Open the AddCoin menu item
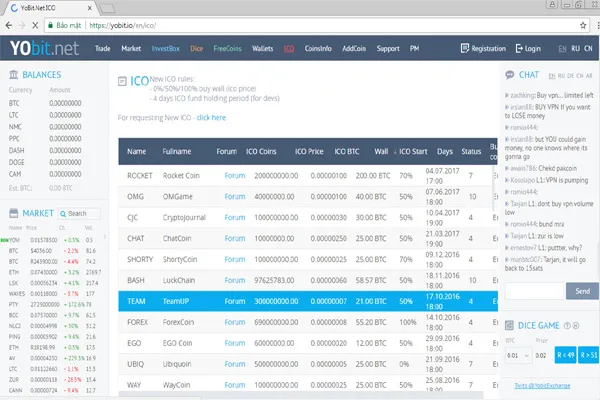Image resolution: width=600 pixels, height=400 pixels. tap(354, 49)
